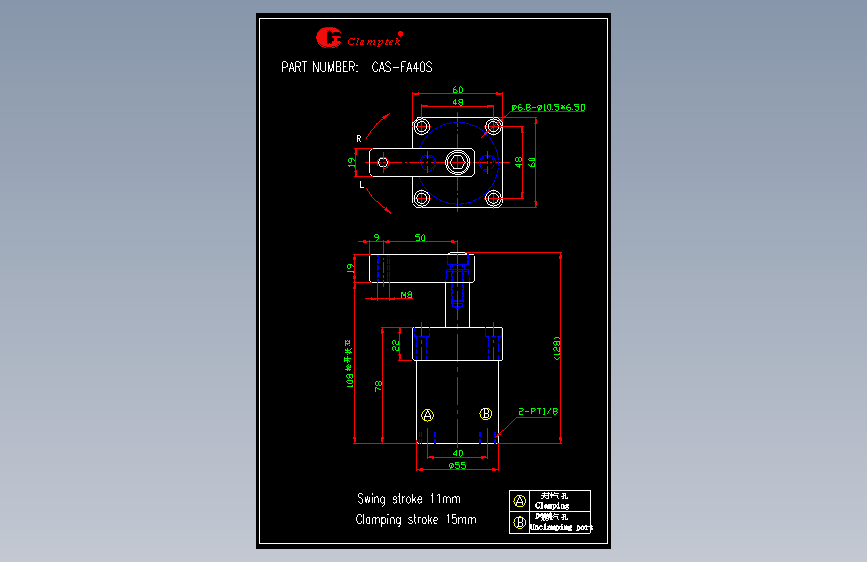867x562 pixels.
Task: Select the part number value 'CAS-FA40S'
Action: (402, 67)
